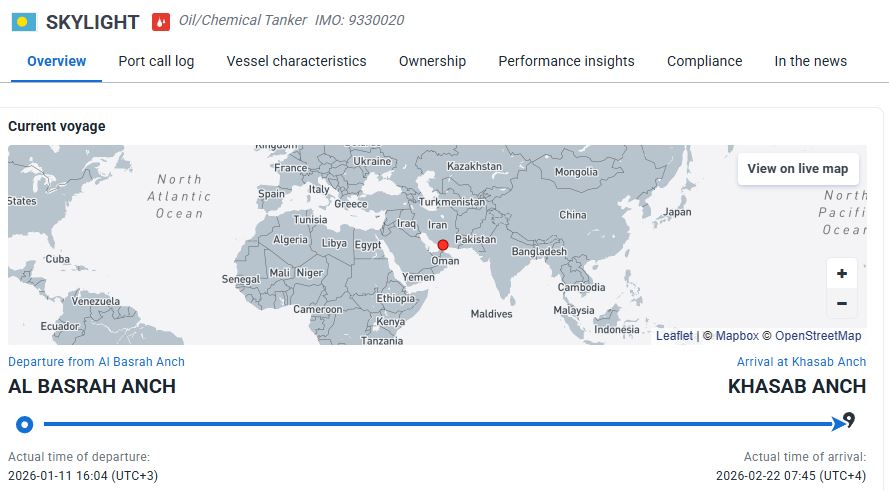Open the Mapbox attribution link

[737, 336]
